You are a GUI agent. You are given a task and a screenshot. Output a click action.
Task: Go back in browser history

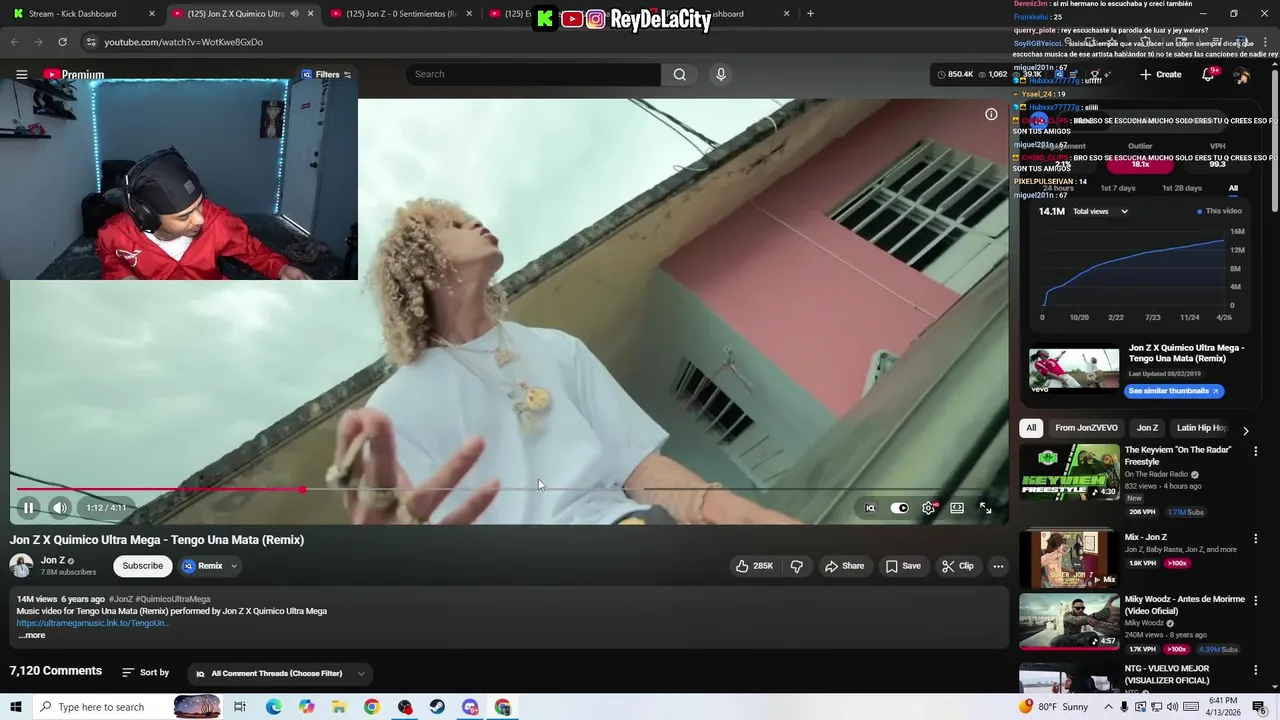14,42
